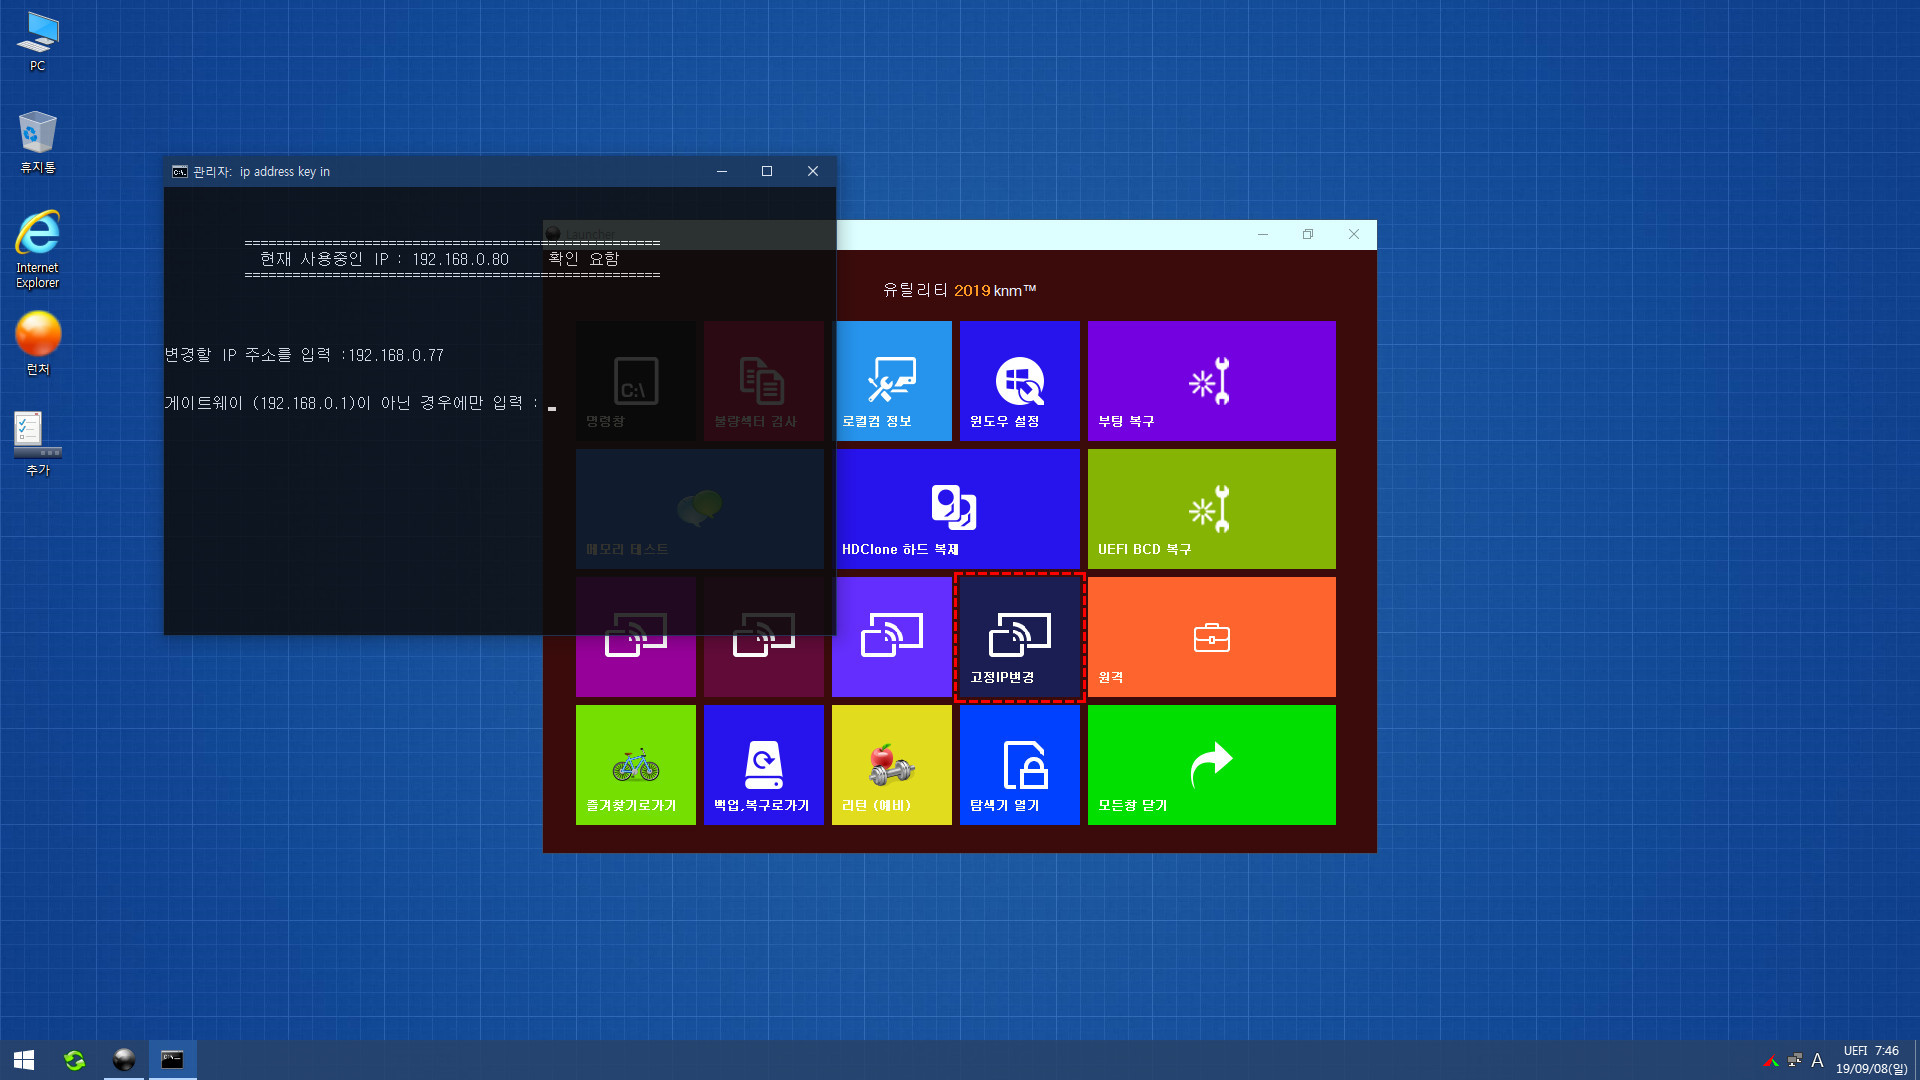The height and width of the screenshot is (1080, 1920).
Task: Click the '유틸리티 2019 knm' heading
Action: click(x=959, y=290)
